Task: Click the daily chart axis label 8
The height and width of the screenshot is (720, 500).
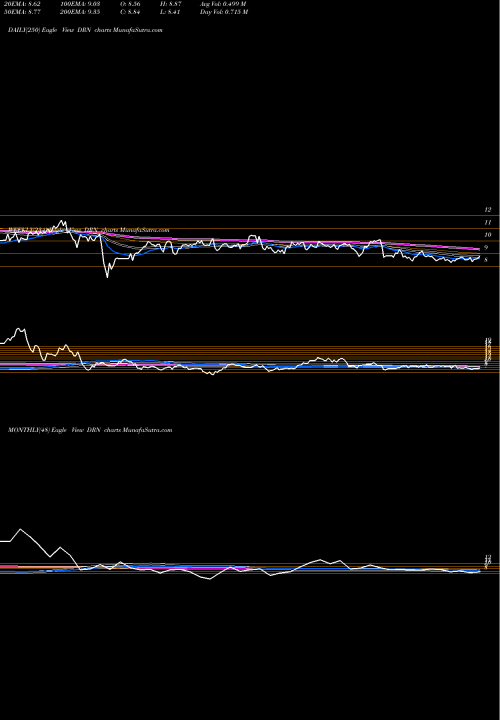Action: coord(486,260)
